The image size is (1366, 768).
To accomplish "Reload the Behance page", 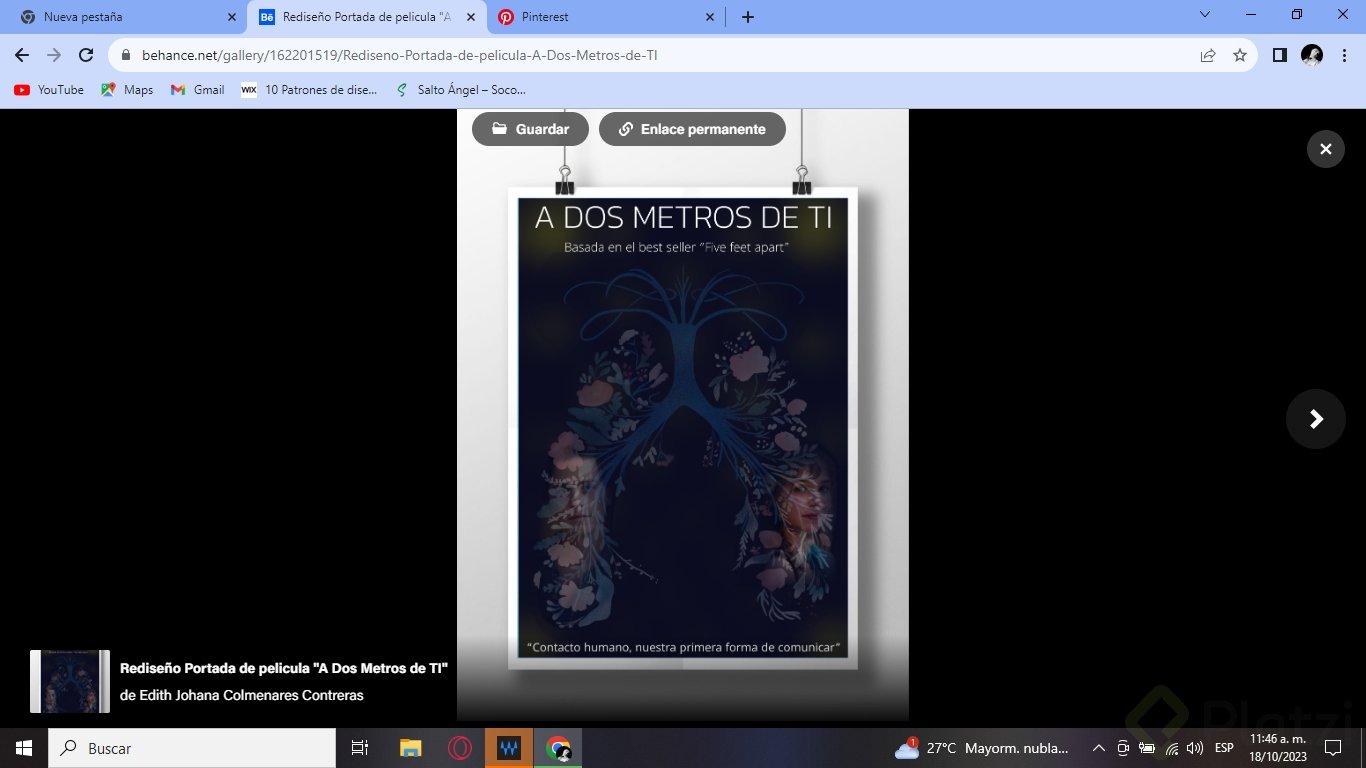I will 86,56.
